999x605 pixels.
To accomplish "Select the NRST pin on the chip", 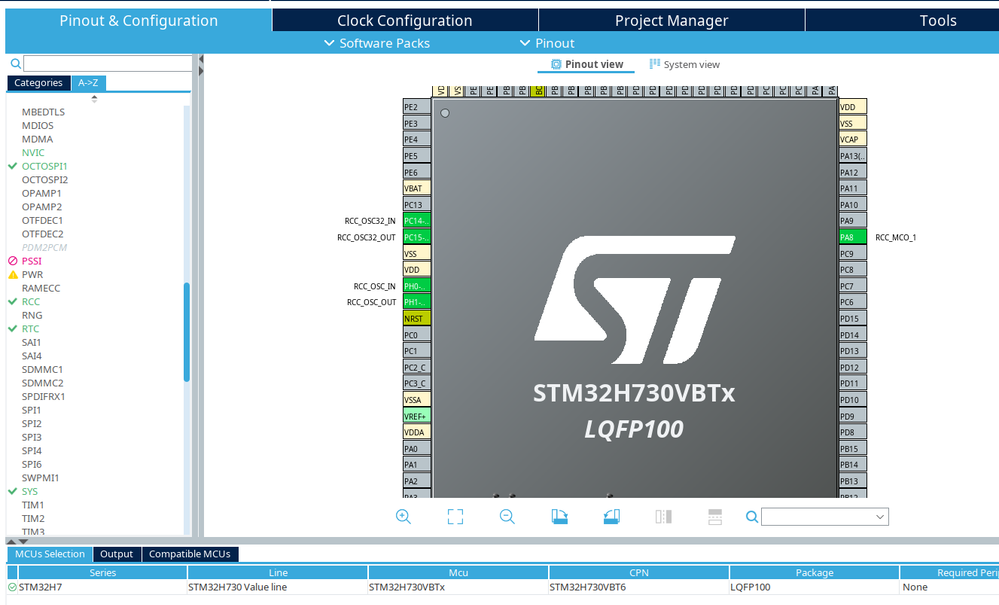I will click(x=417, y=318).
